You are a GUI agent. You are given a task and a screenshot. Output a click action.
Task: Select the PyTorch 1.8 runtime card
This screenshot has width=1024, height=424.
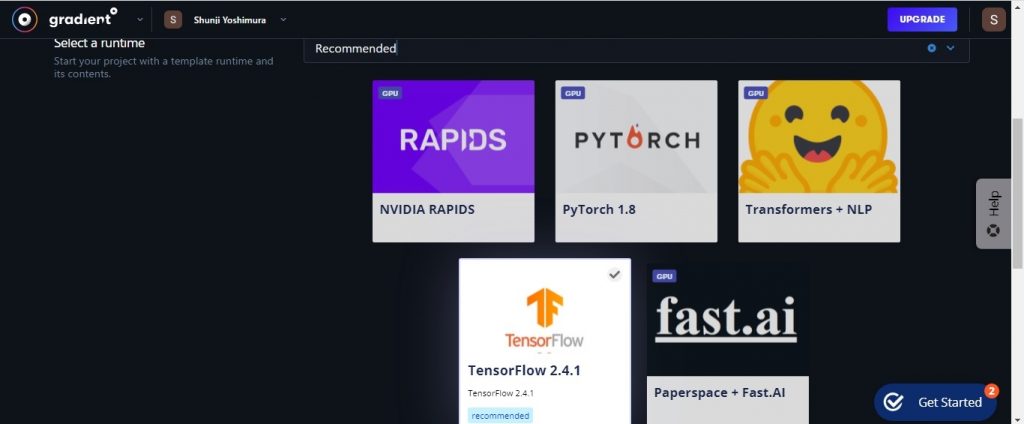point(636,161)
